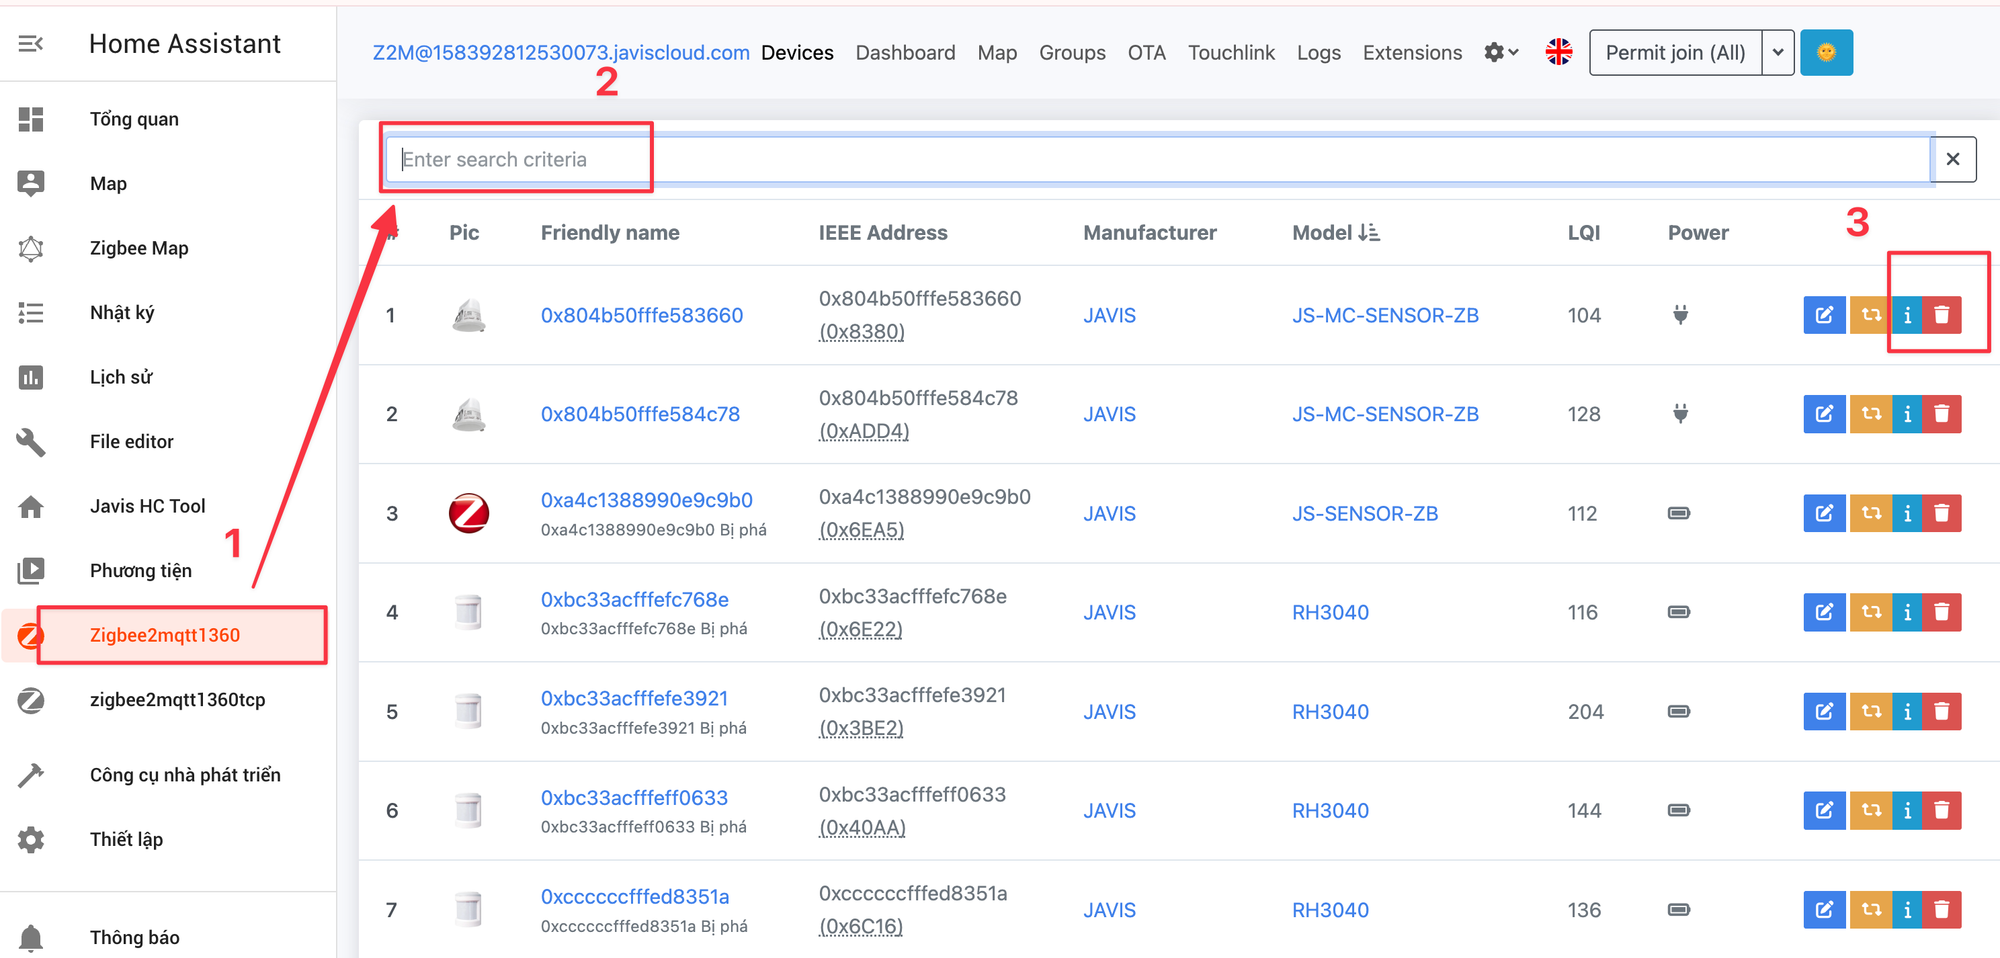Click the Thông báo bell notification item

click(x=134, y=937)
